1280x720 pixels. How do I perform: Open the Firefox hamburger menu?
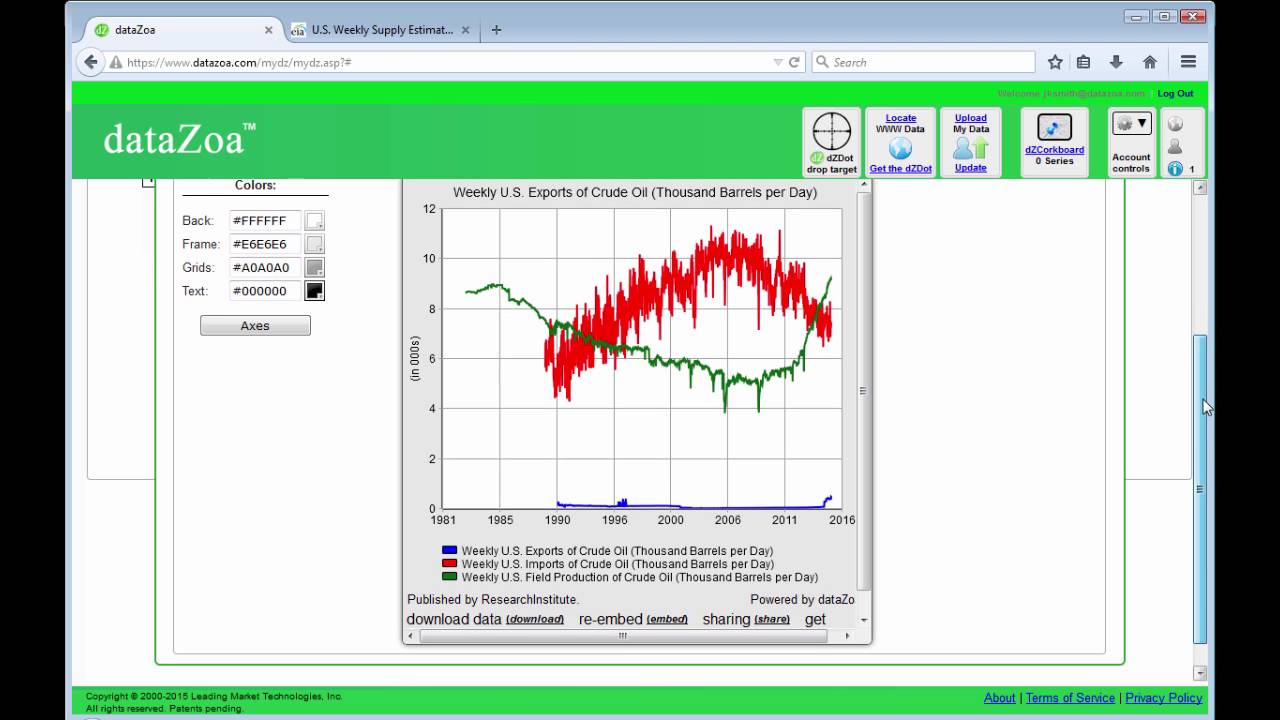coord(1188,62)
